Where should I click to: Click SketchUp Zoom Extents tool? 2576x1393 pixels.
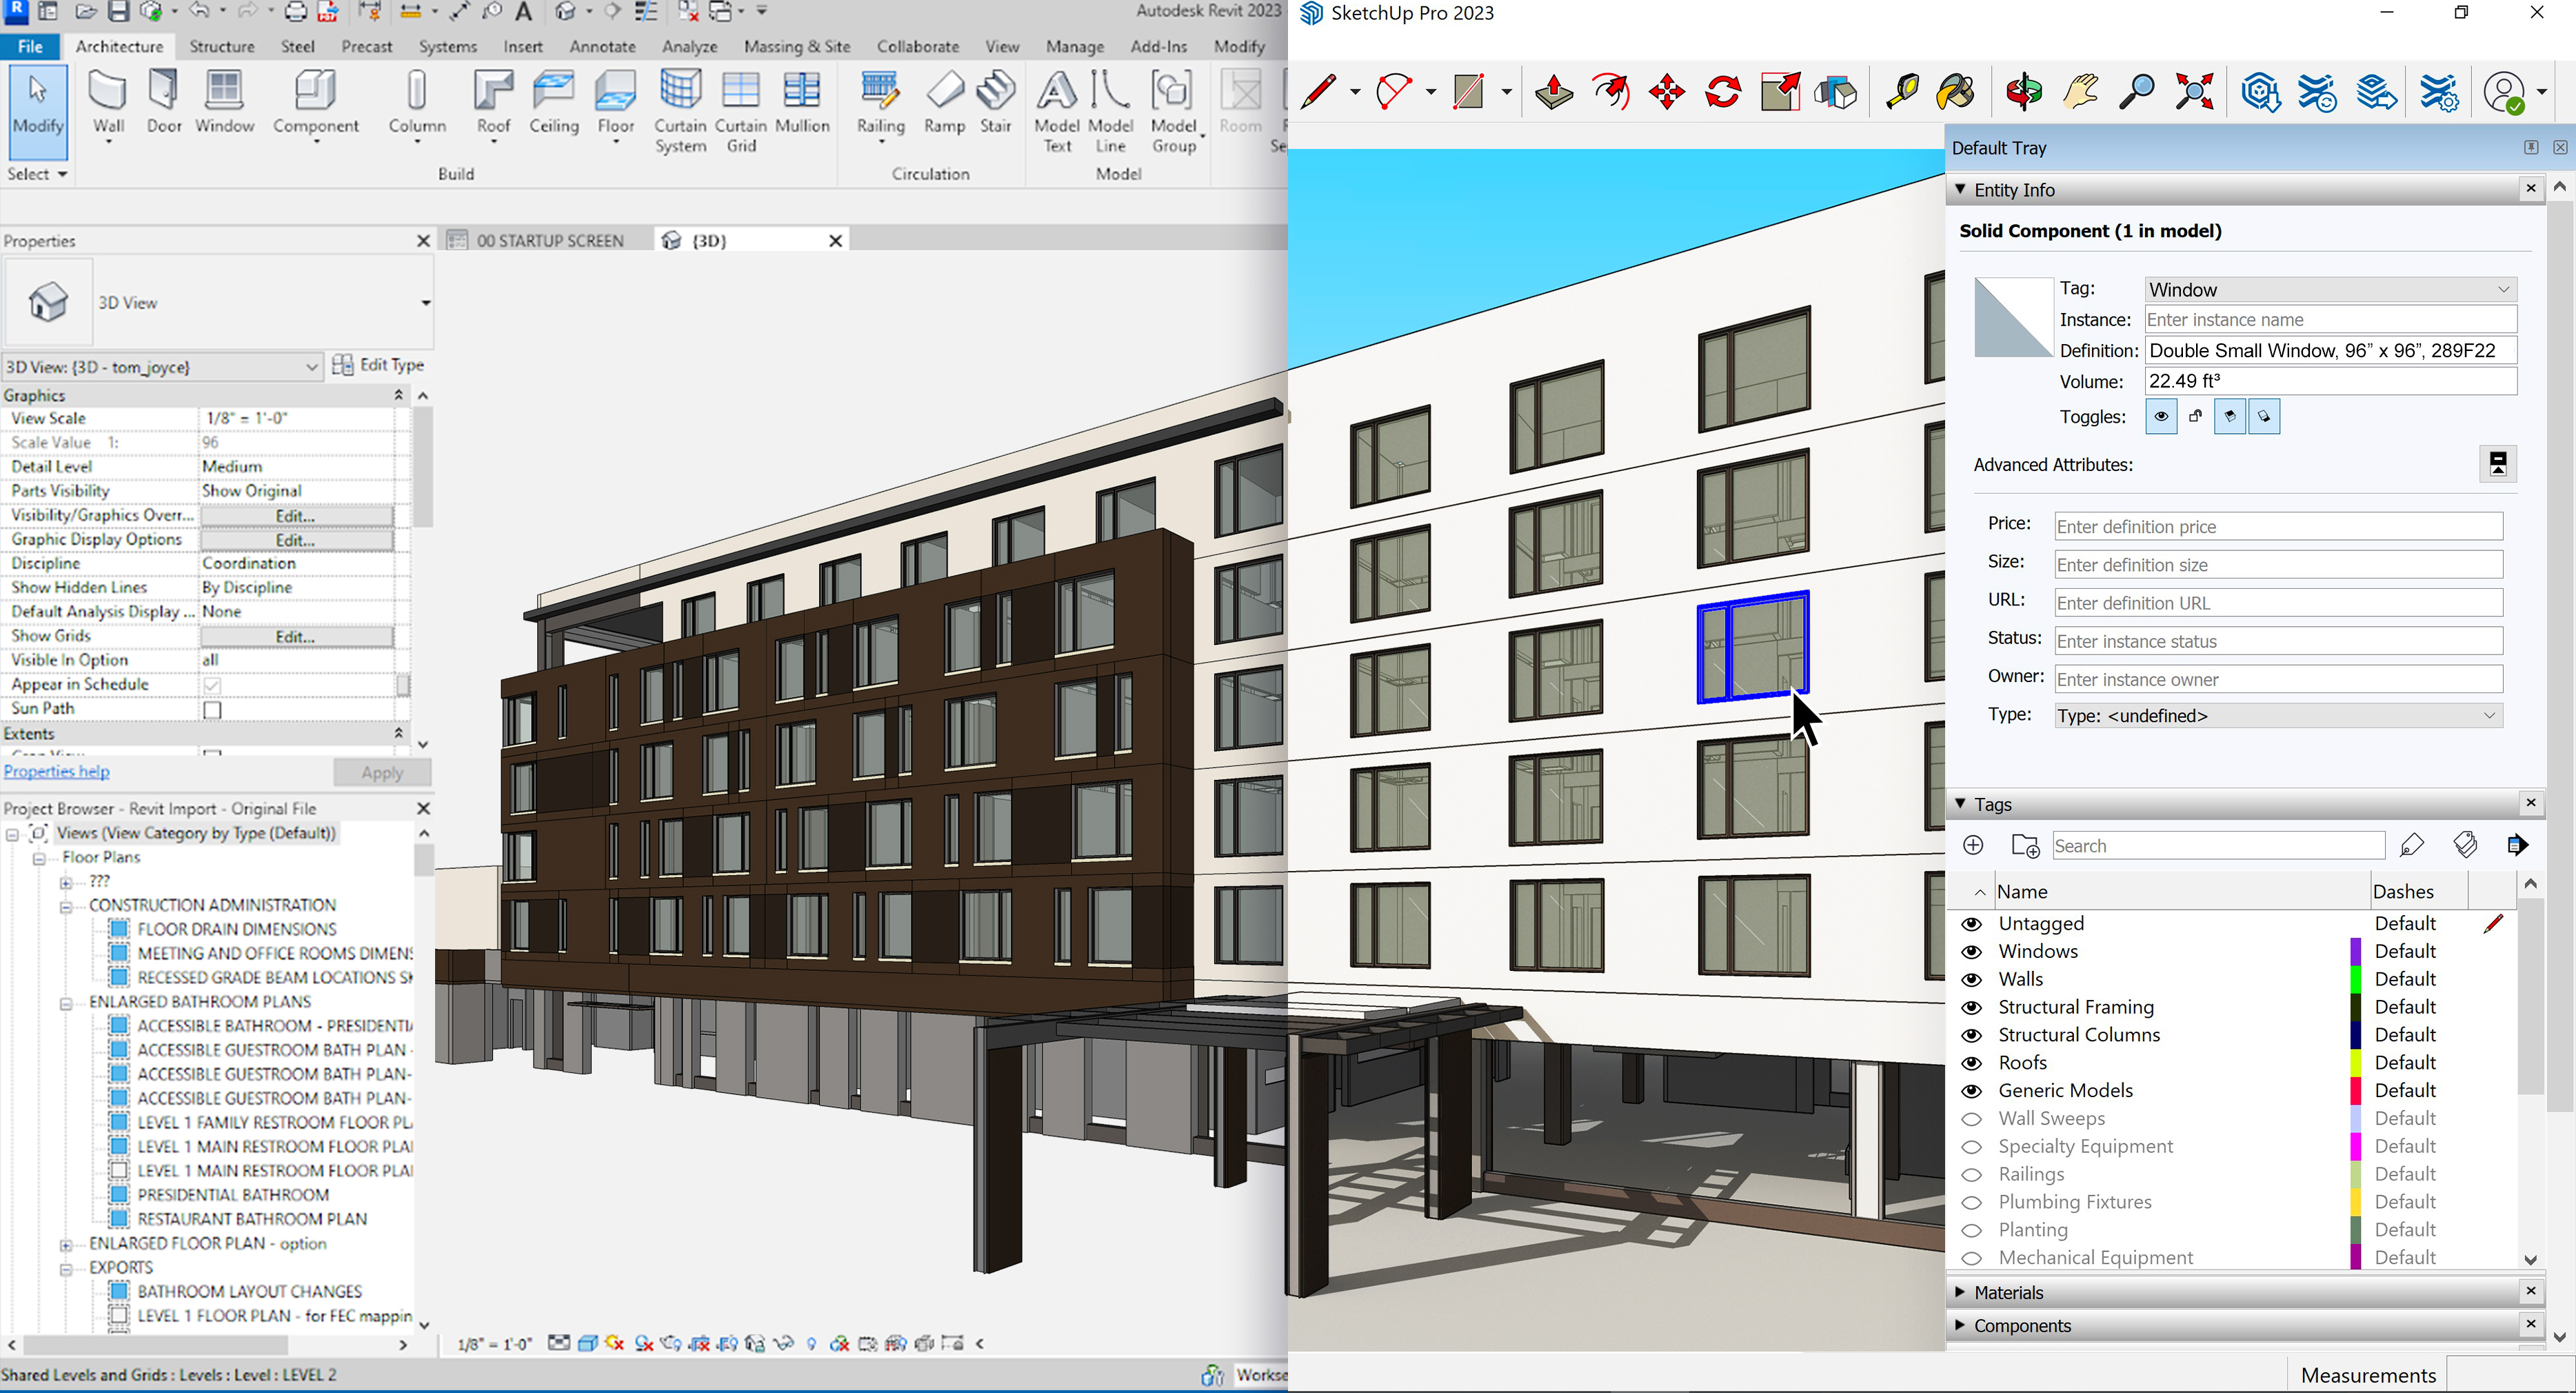[2194, 92]
